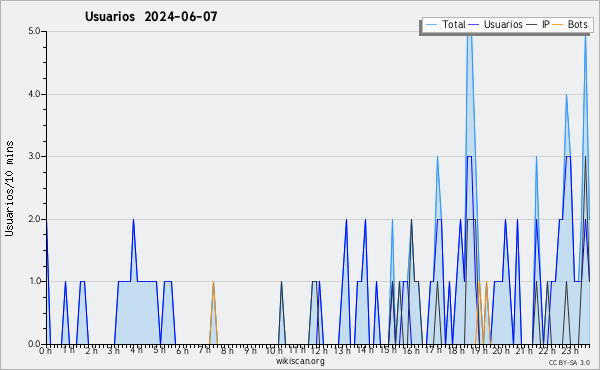Click the Usuarios peak of 2 near 4 h

pos(133,220)
